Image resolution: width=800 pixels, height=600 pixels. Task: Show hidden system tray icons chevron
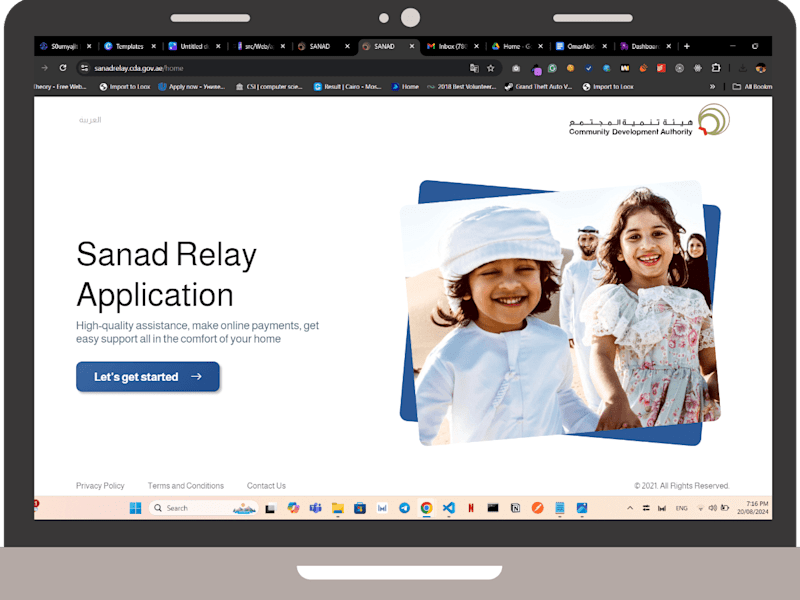[630, 508]
